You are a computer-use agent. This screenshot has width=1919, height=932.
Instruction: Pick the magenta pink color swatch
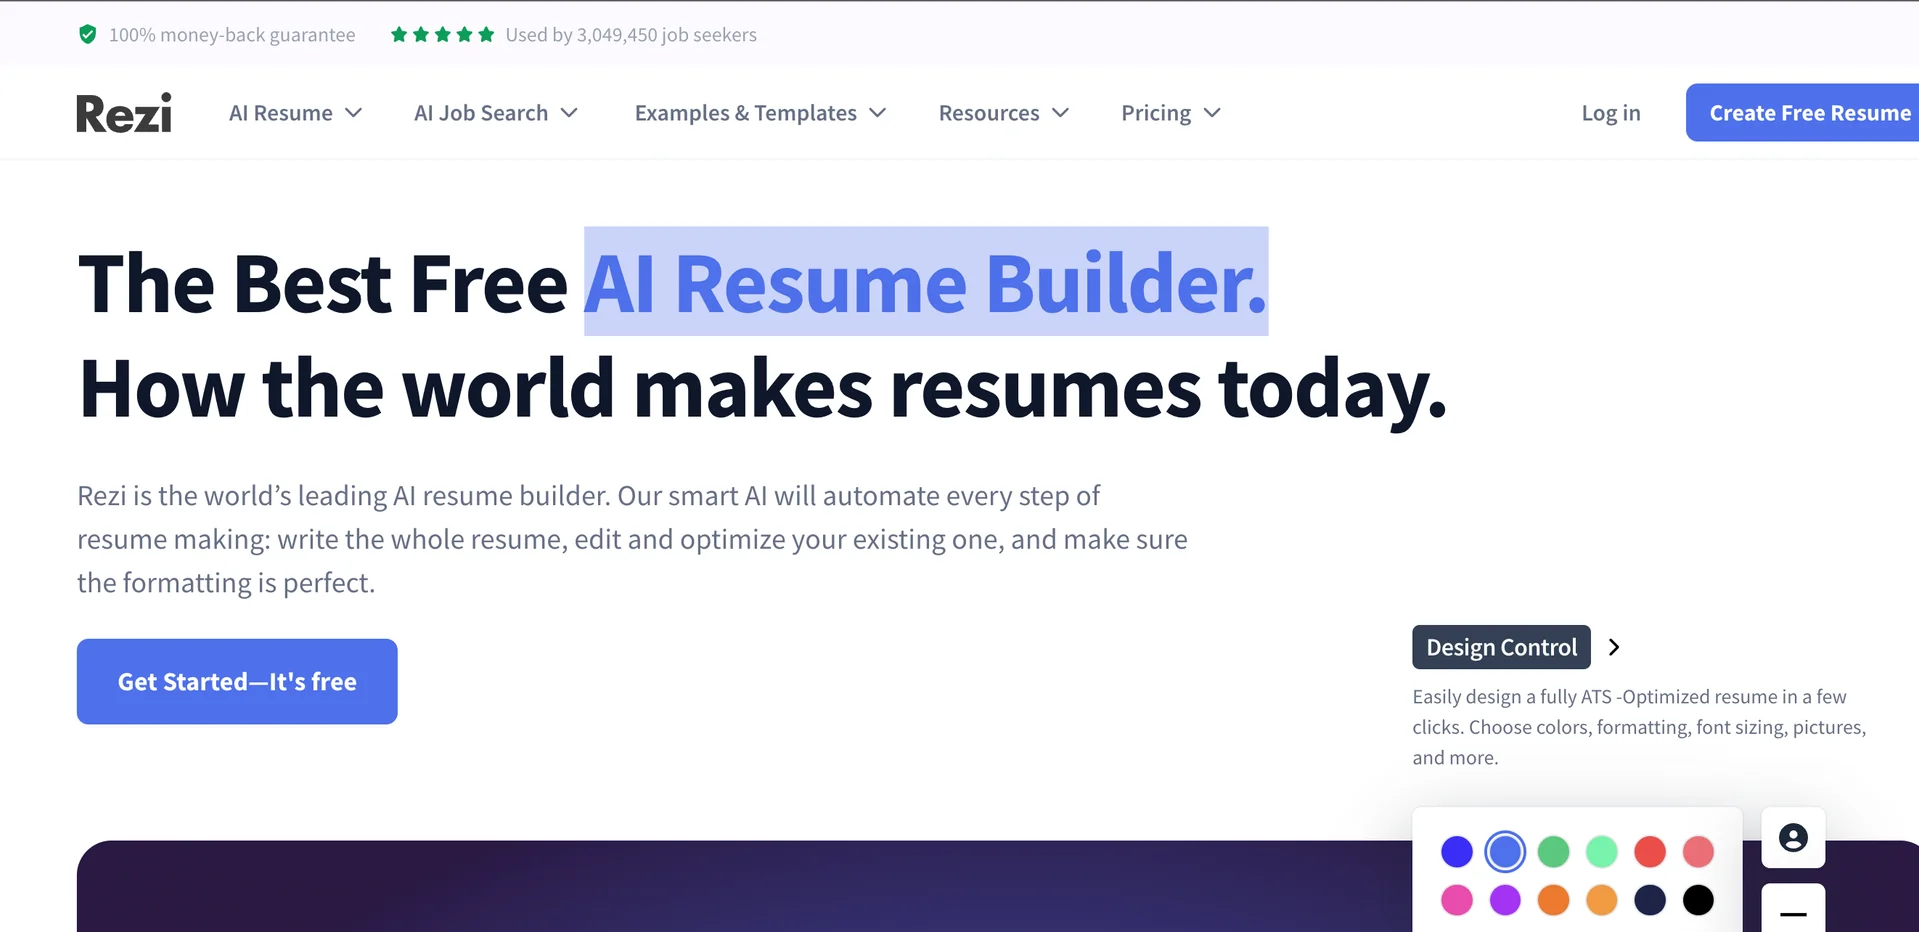click(1457, 900)
